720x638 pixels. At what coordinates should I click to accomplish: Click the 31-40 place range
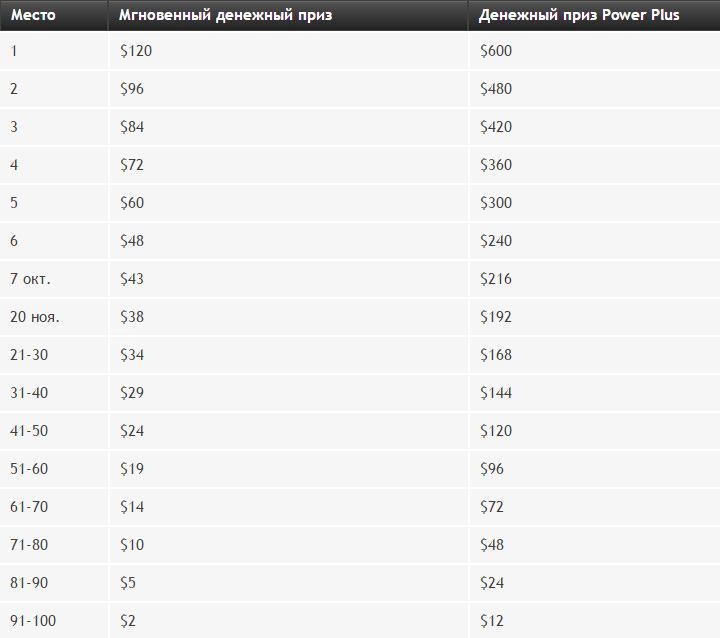29,393
